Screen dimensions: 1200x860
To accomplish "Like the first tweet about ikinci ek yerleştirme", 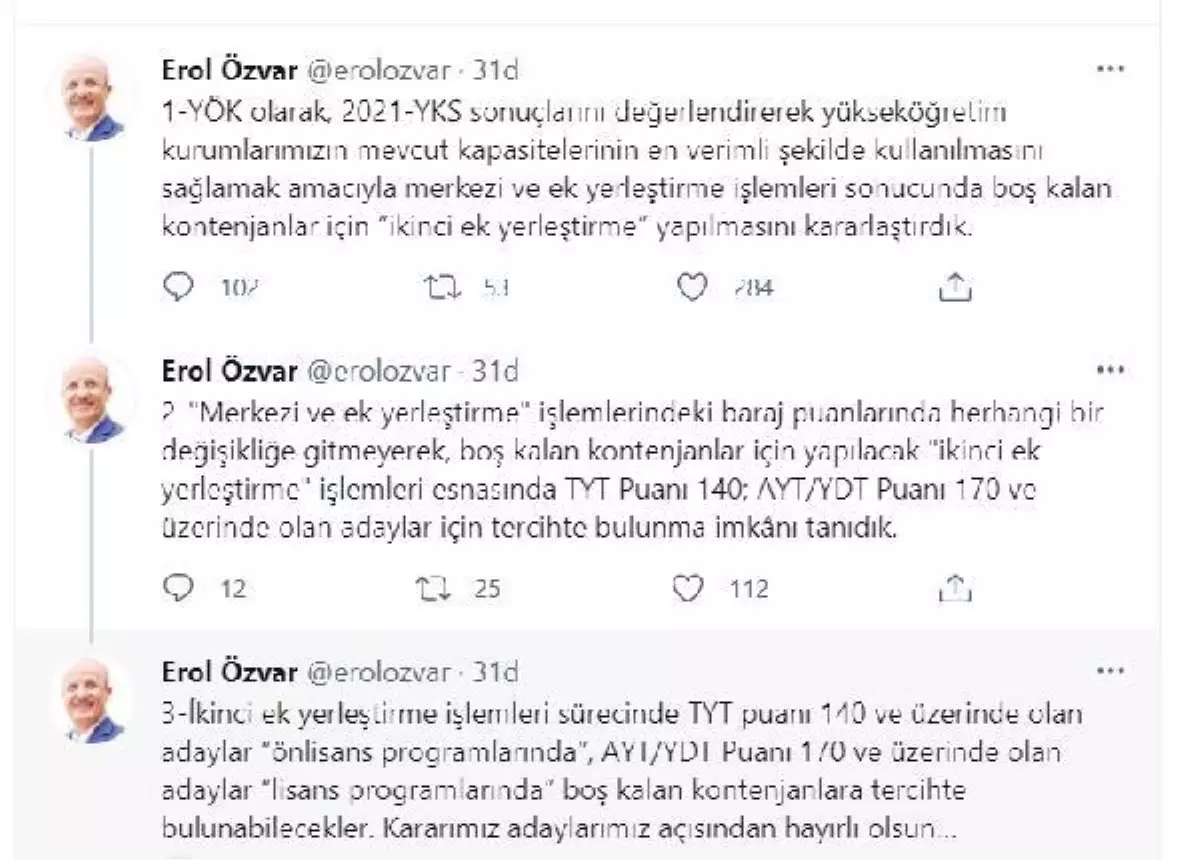I will [x=691, y=288].
